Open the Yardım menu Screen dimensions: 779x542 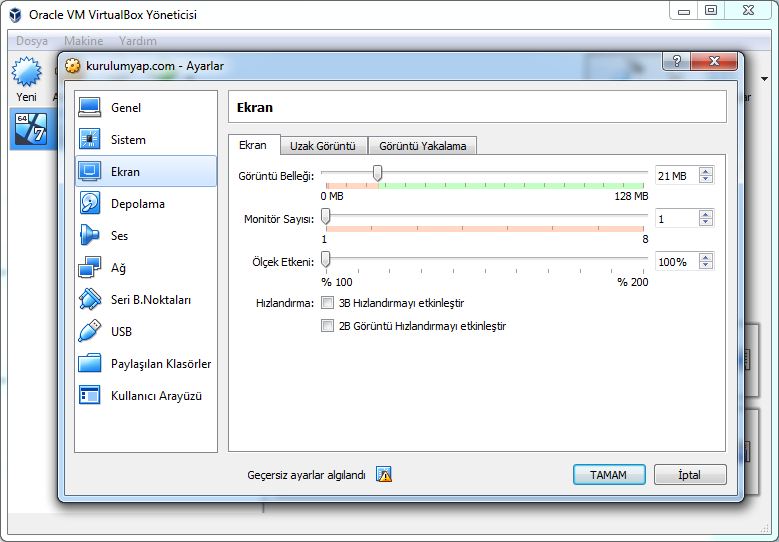[x=138, y=41]
